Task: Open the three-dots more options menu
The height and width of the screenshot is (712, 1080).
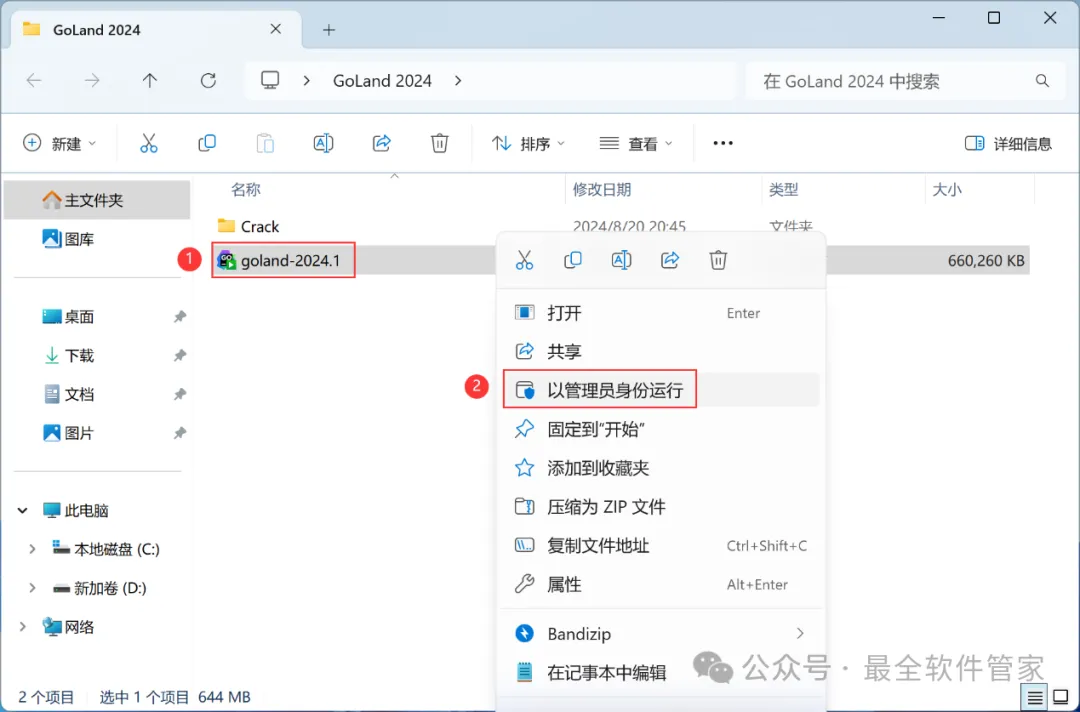Action: point(723,143)
